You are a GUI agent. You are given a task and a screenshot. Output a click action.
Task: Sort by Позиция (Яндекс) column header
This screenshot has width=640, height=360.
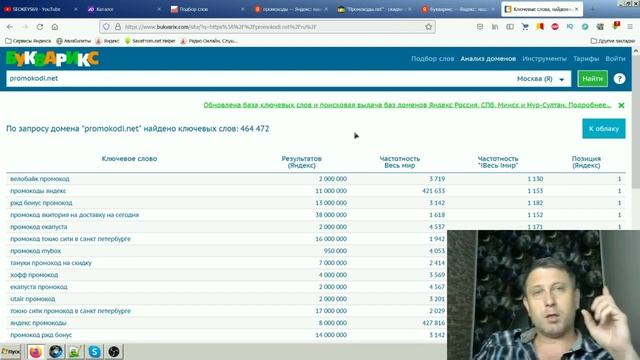[586, 162]
